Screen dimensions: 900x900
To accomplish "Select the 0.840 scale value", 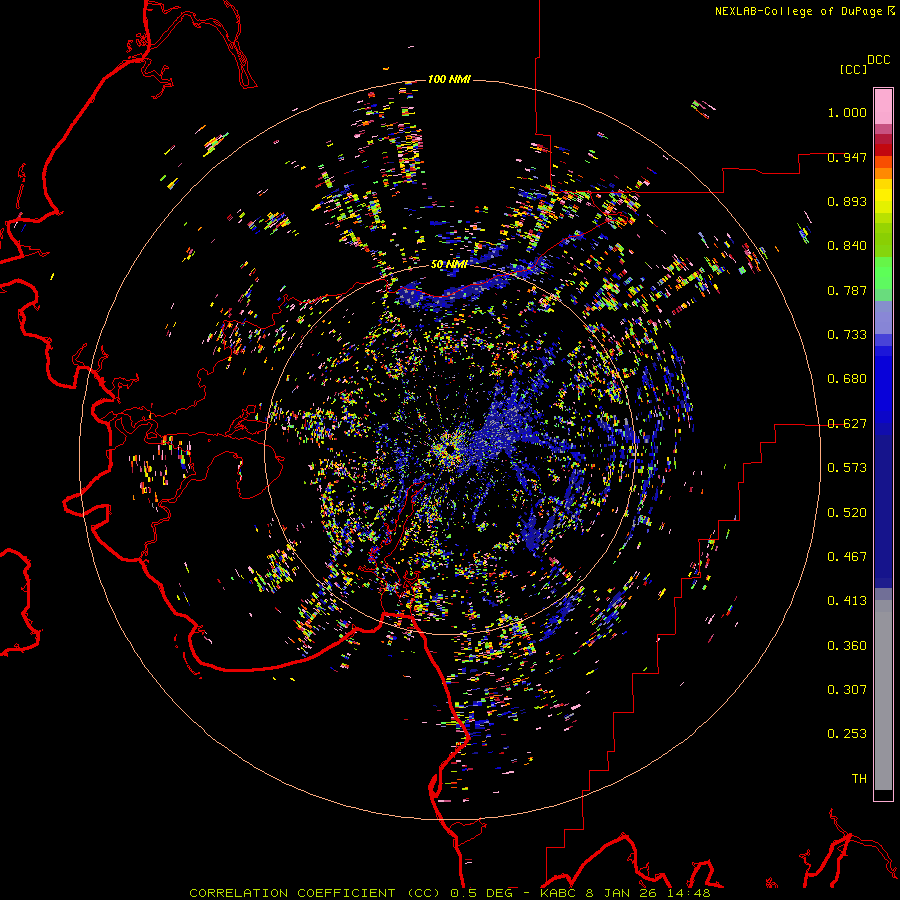I will [847, 246].
